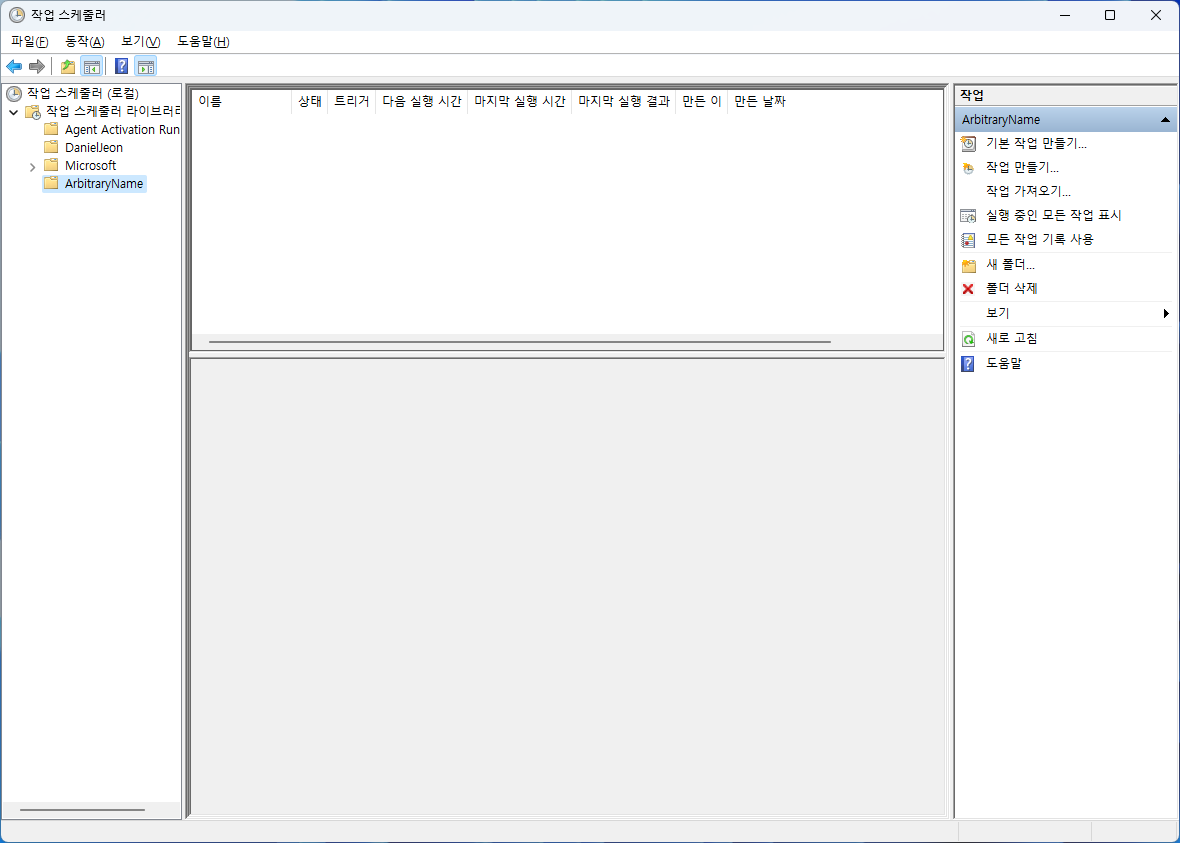Click 작업 만들기... action
Screen dimensions: 1180x843
(1022, 167)
